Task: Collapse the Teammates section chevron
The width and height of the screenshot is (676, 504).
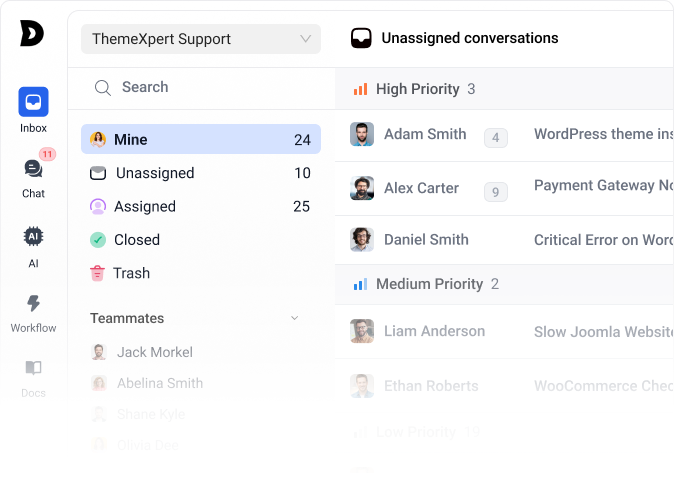Action: [294, 318]
